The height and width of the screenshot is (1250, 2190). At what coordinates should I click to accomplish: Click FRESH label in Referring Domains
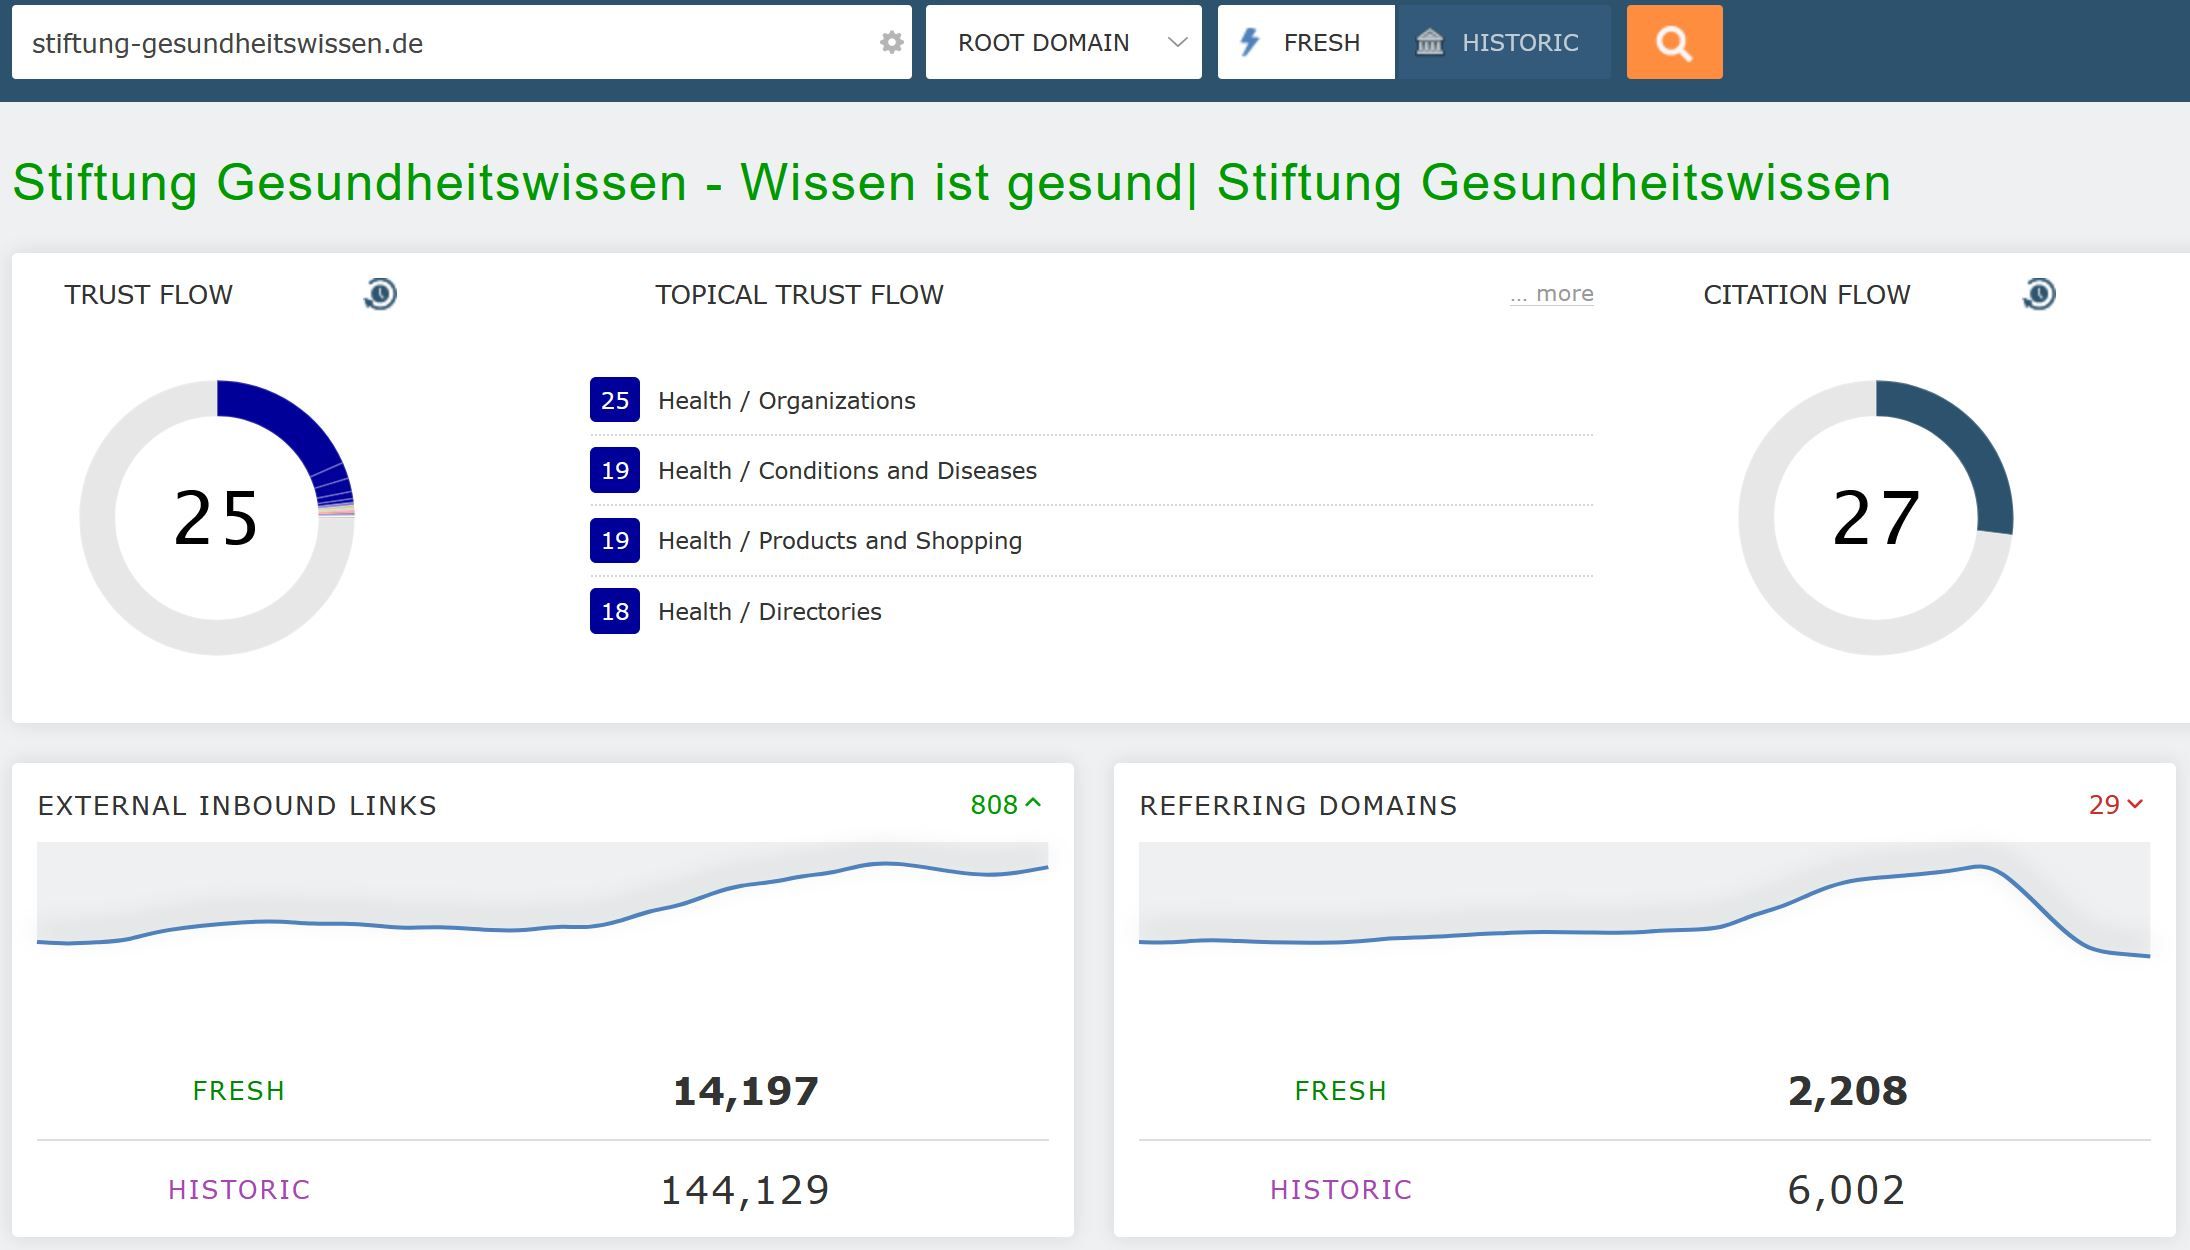click(x=1341, y=1091)
